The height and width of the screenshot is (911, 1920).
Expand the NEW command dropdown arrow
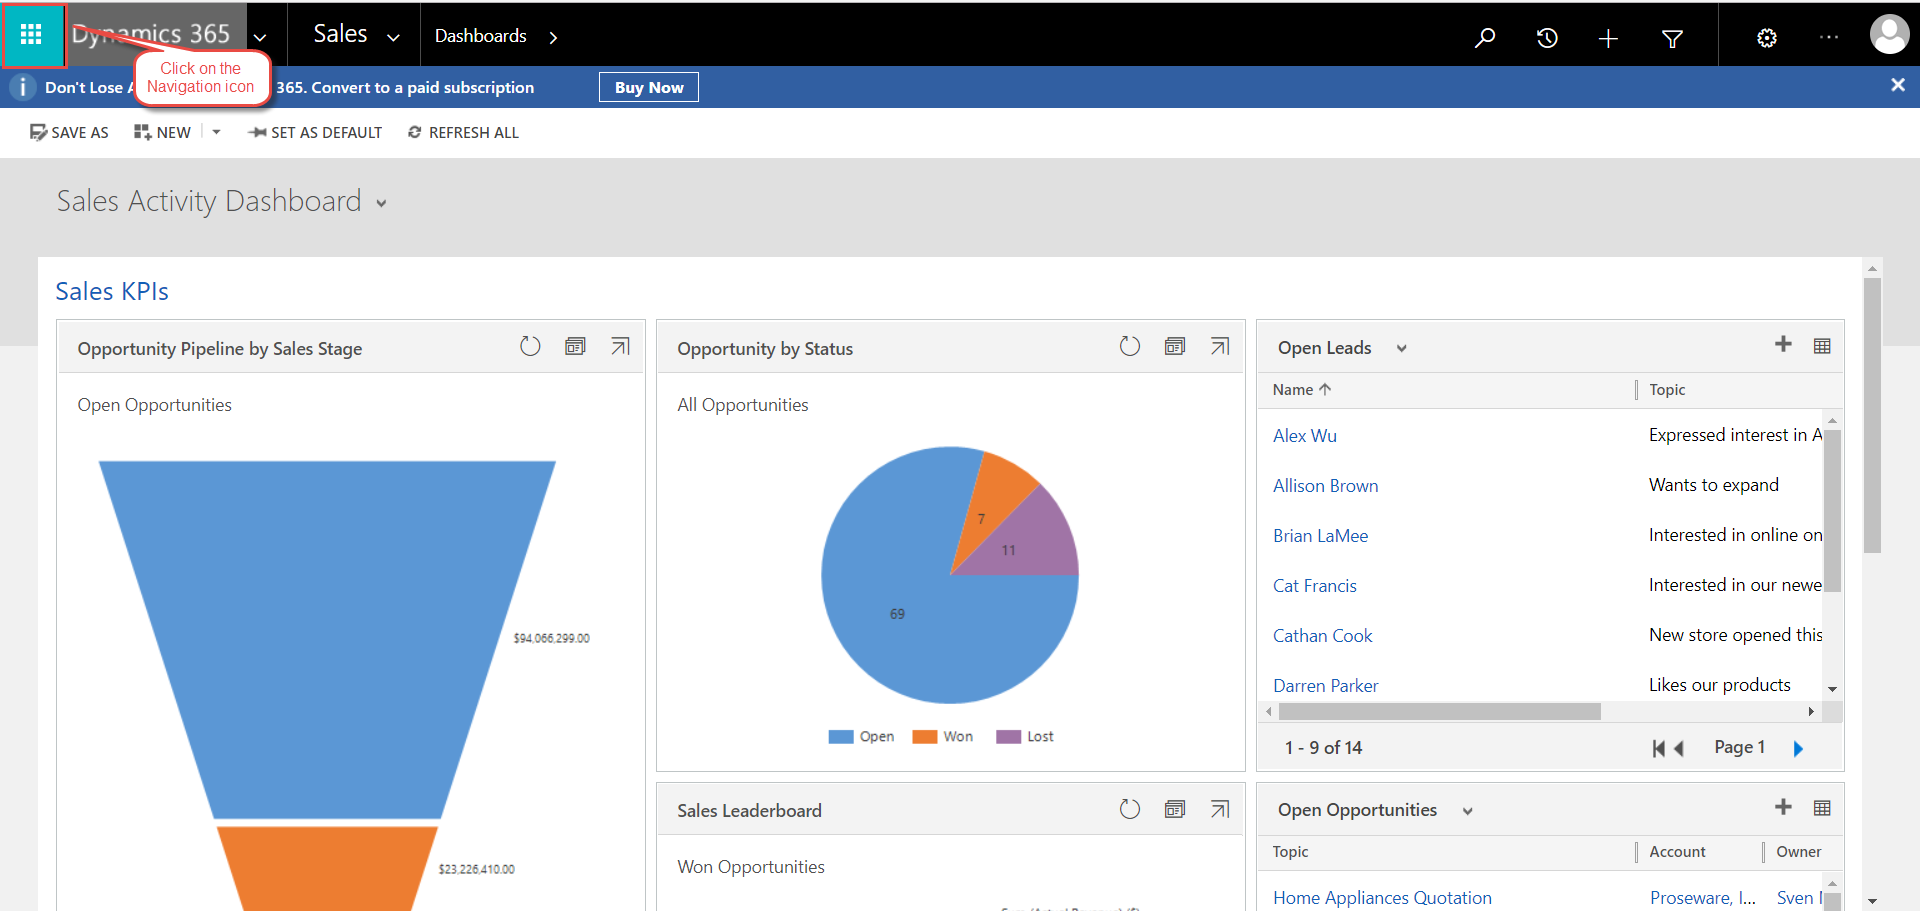click(217, 131)
